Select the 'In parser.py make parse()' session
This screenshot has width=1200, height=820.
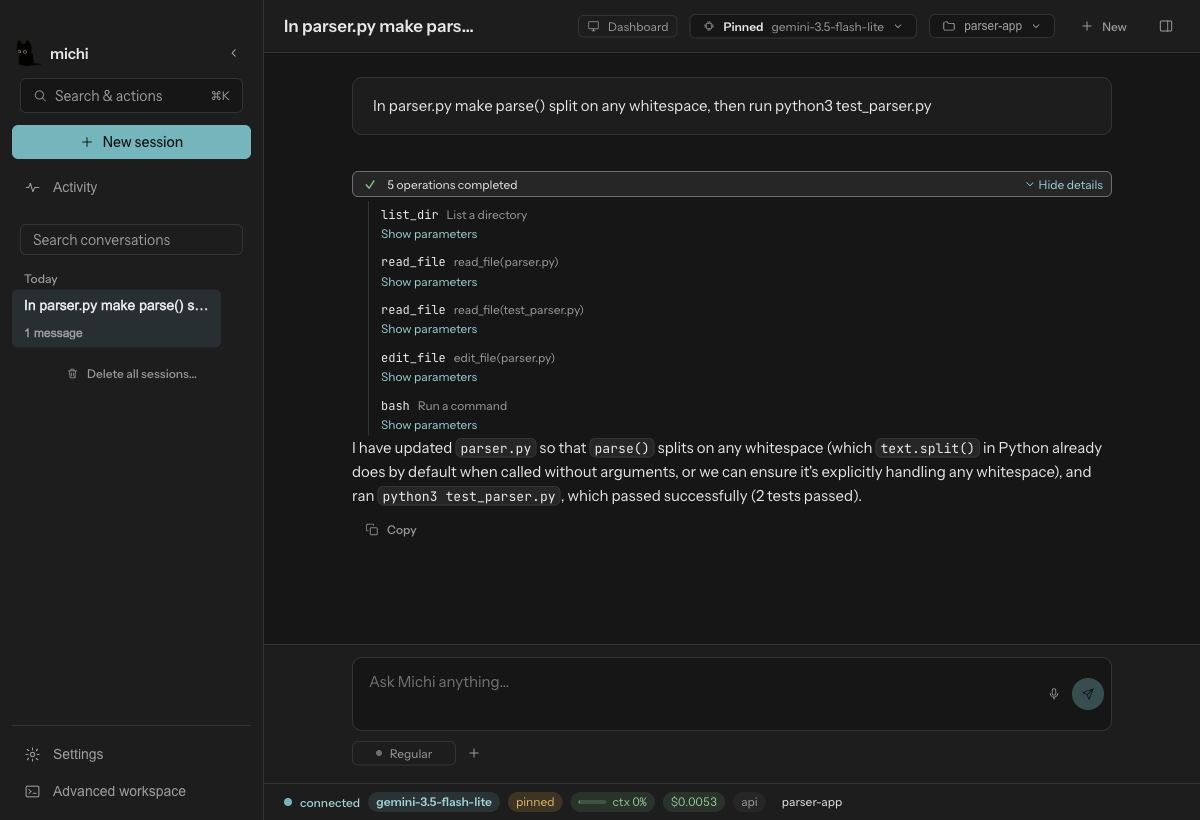(116, 318)
